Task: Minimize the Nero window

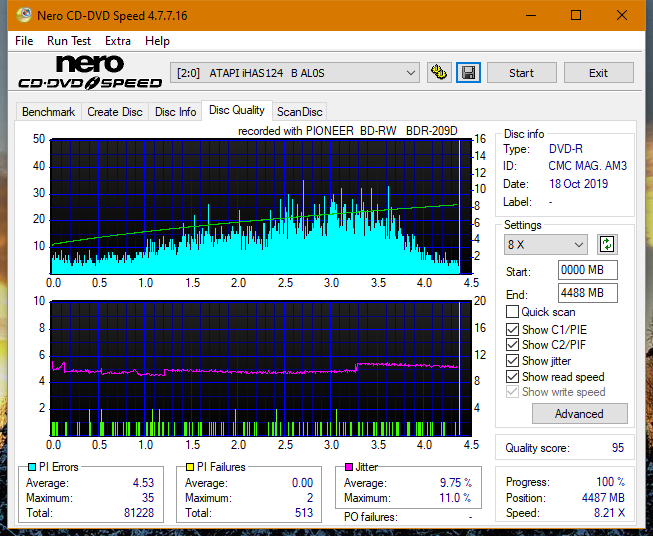Action: pos(531,15)
